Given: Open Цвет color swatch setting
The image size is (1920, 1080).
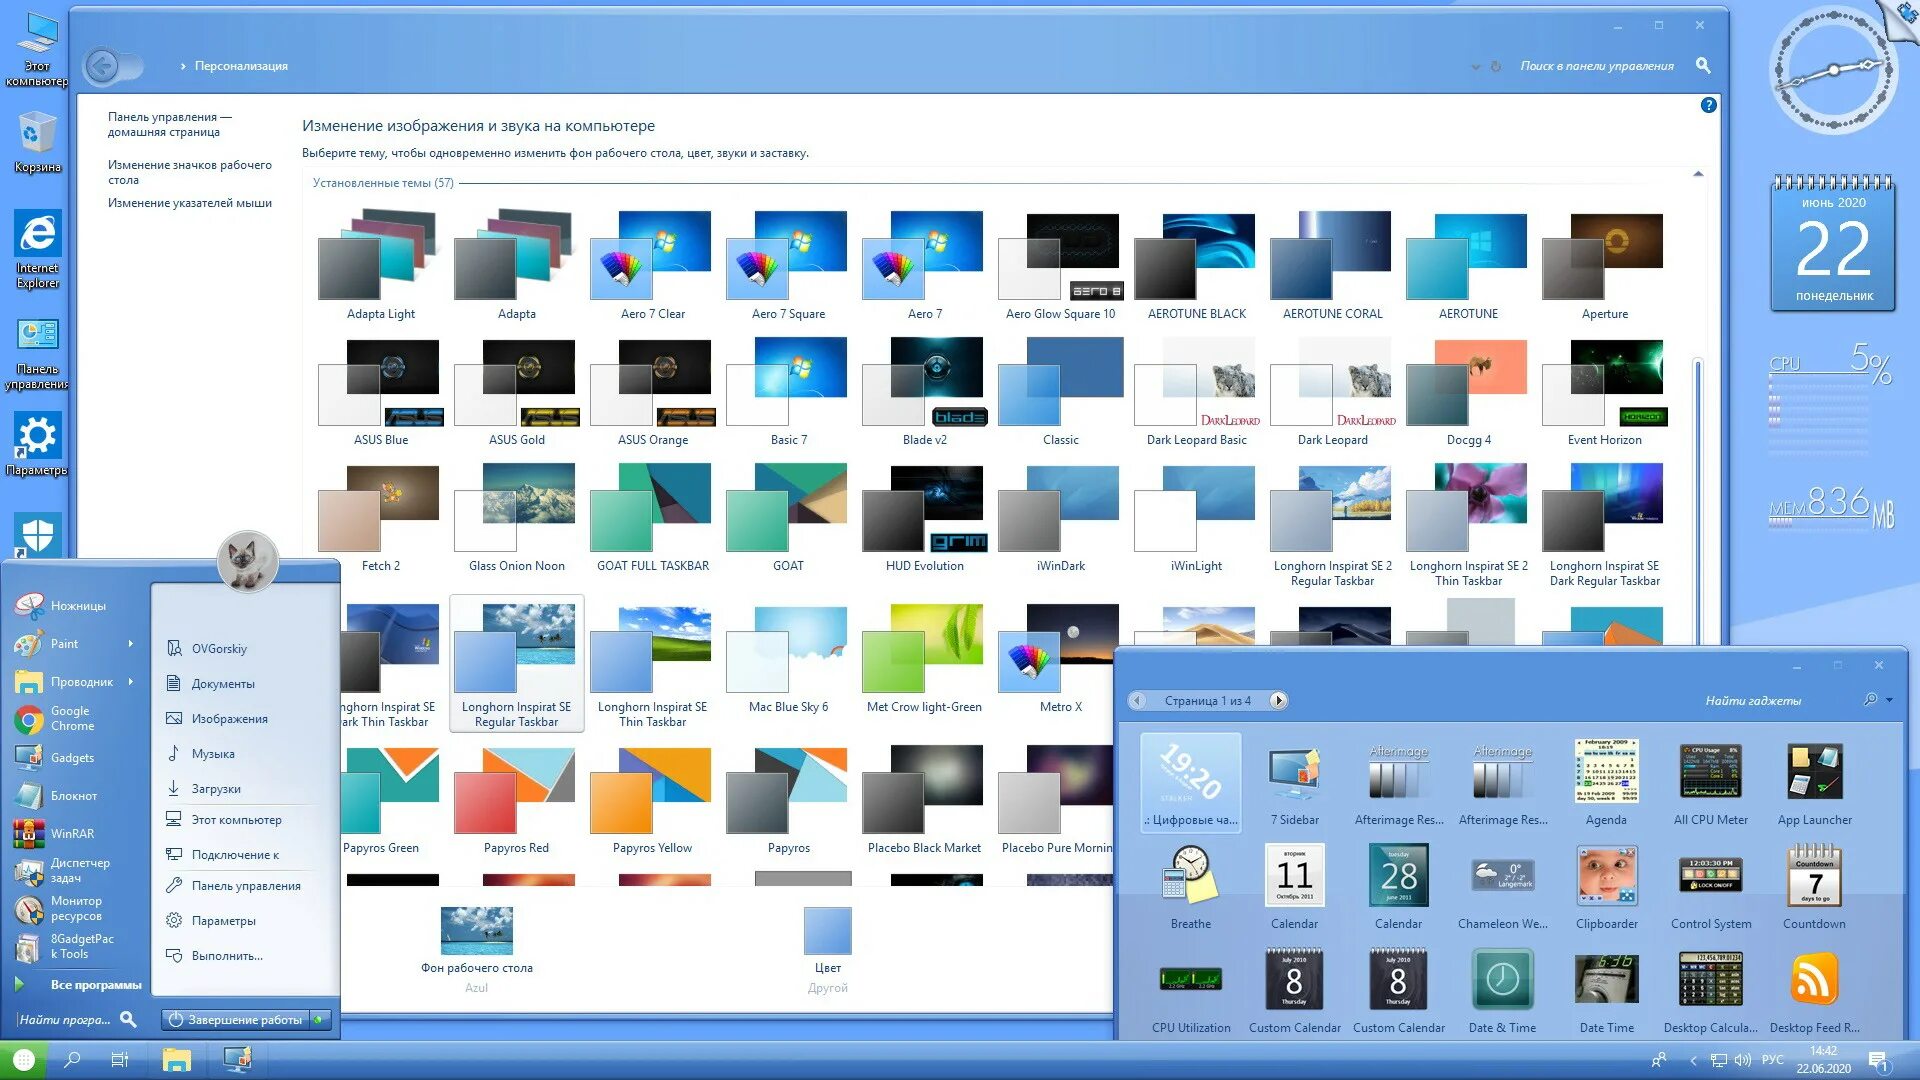Looking at the screenshot, I should pyautogui.click(x=827, y=932).
